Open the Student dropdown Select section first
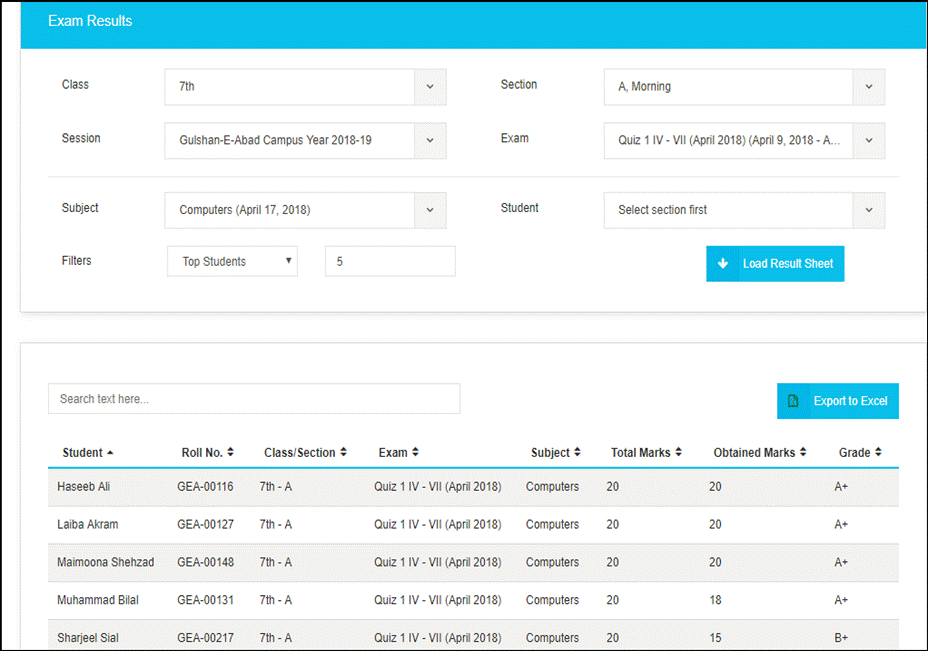 coord(744,210)
